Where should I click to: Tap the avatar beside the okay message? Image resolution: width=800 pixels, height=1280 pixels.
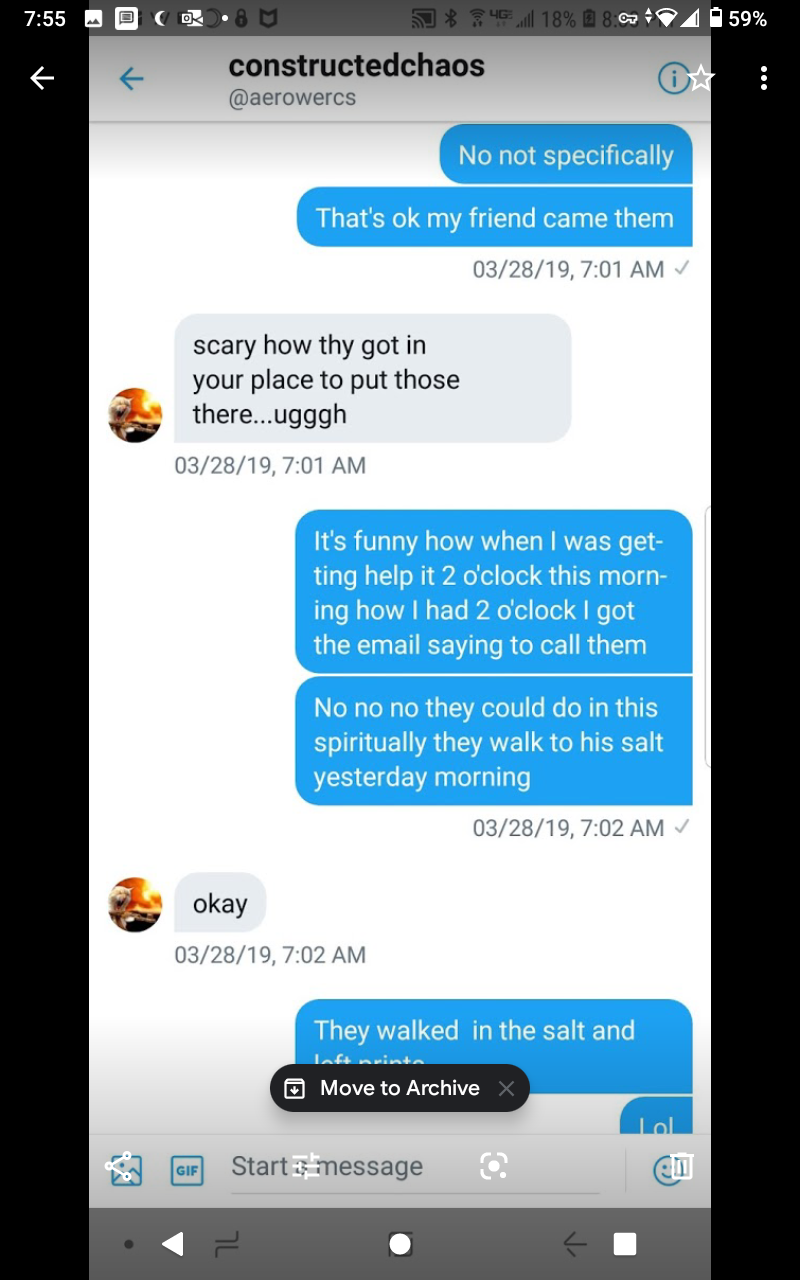click(135, 905)
